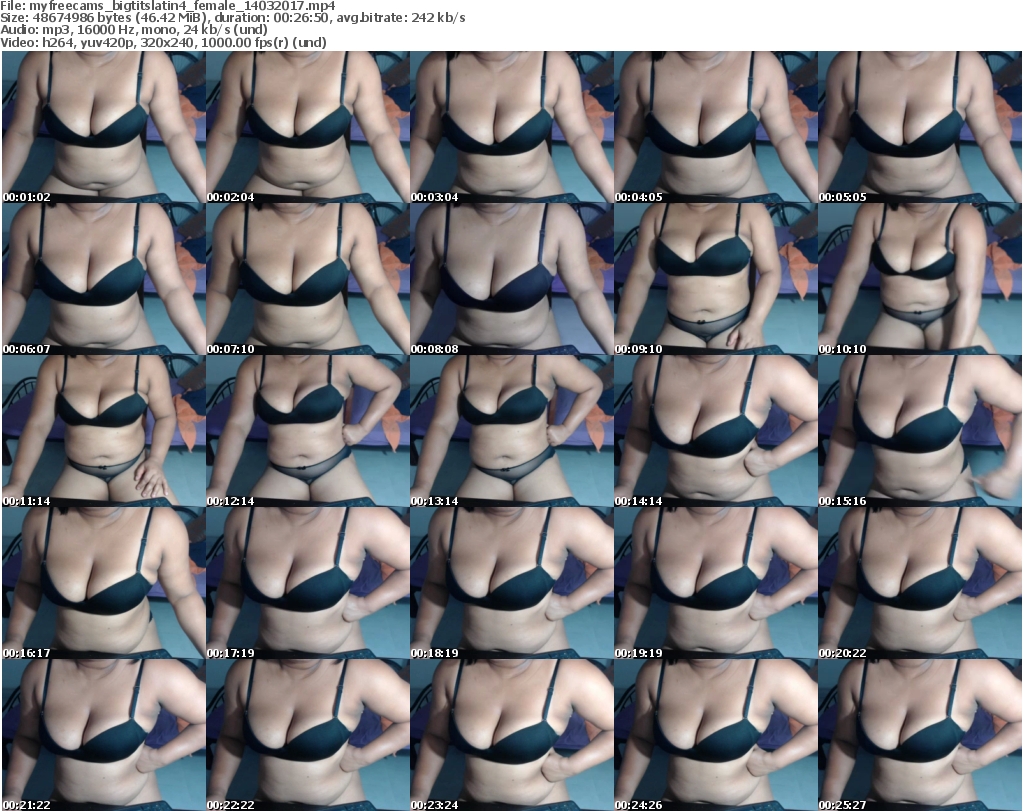Select the thumbnail stamped 00:03:04

511,127
